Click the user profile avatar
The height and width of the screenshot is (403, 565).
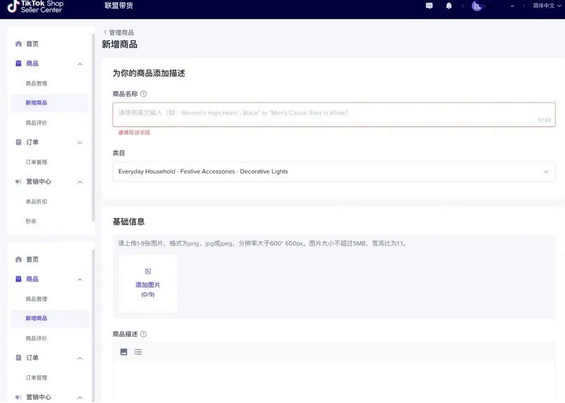point(477,6)
